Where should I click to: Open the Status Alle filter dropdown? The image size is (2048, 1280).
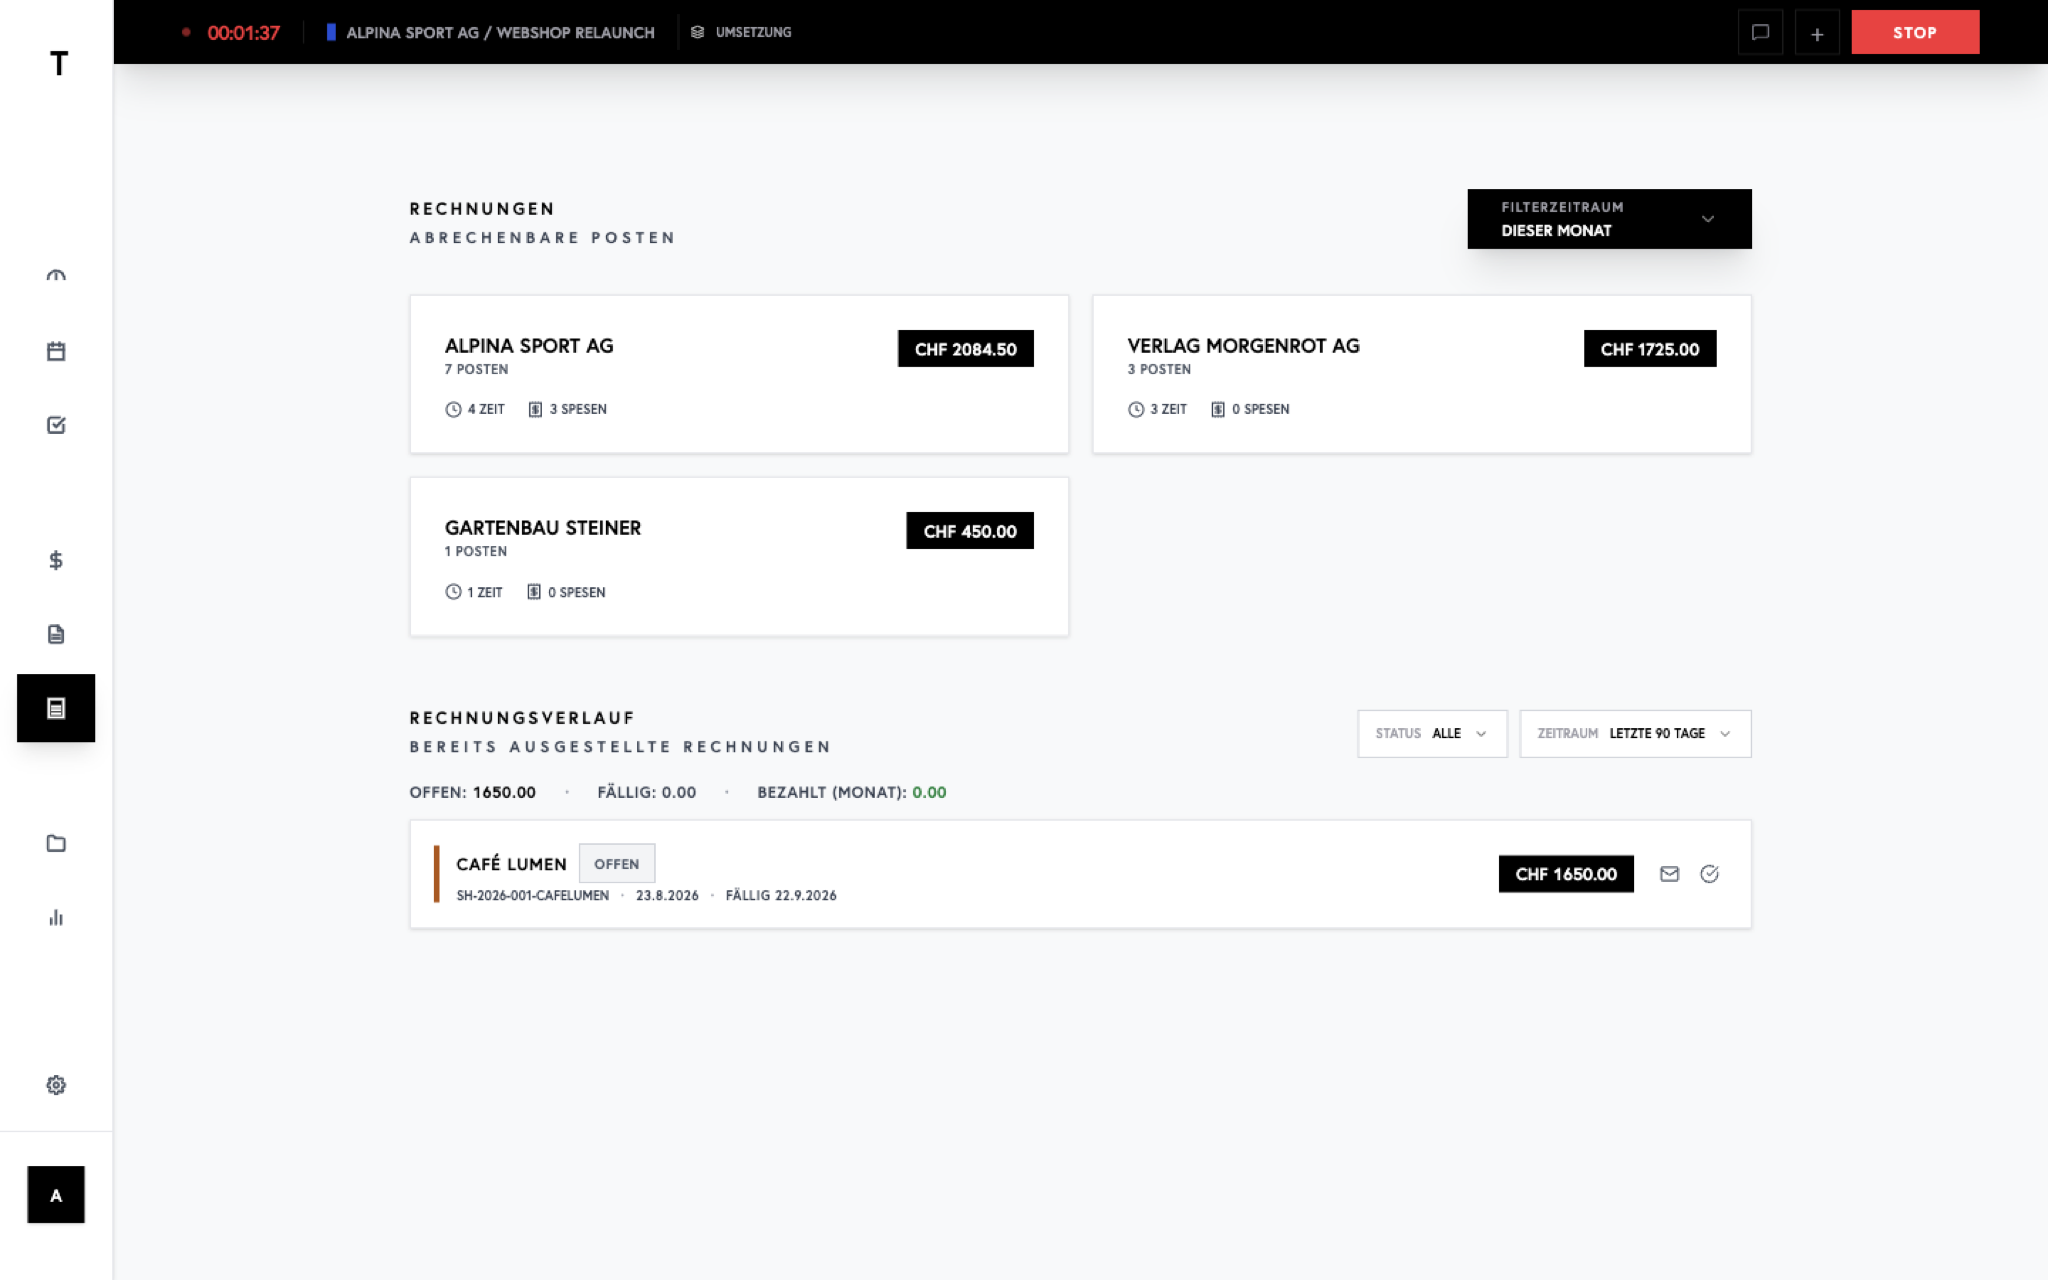[1432, 734]
